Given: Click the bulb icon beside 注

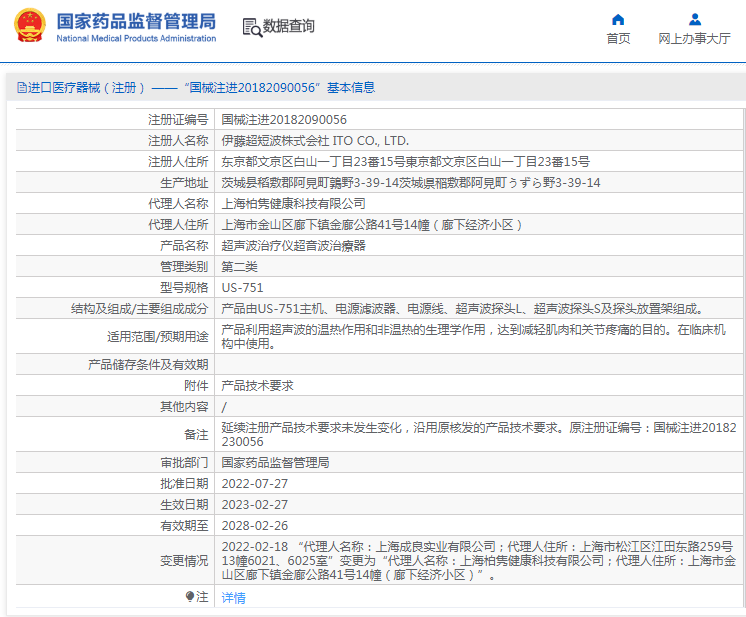Looking at the screenshot, I should click(x=190, y=597).
